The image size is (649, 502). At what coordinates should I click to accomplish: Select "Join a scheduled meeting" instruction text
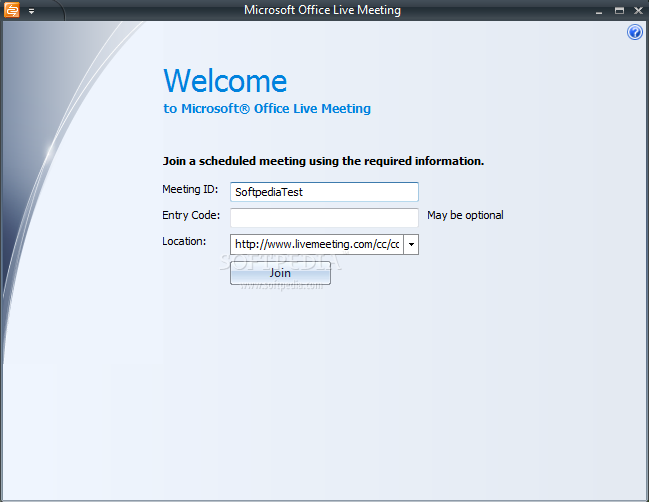click(x=323, y=161)
